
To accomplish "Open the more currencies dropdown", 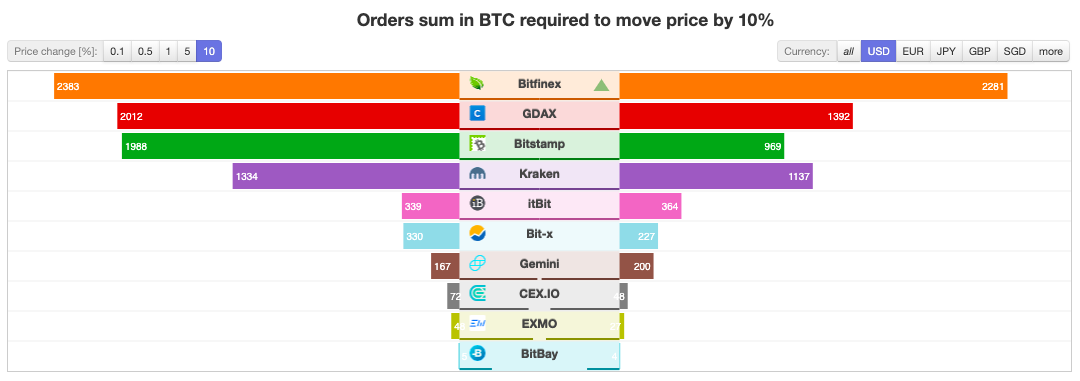I will coord(1050,51).
